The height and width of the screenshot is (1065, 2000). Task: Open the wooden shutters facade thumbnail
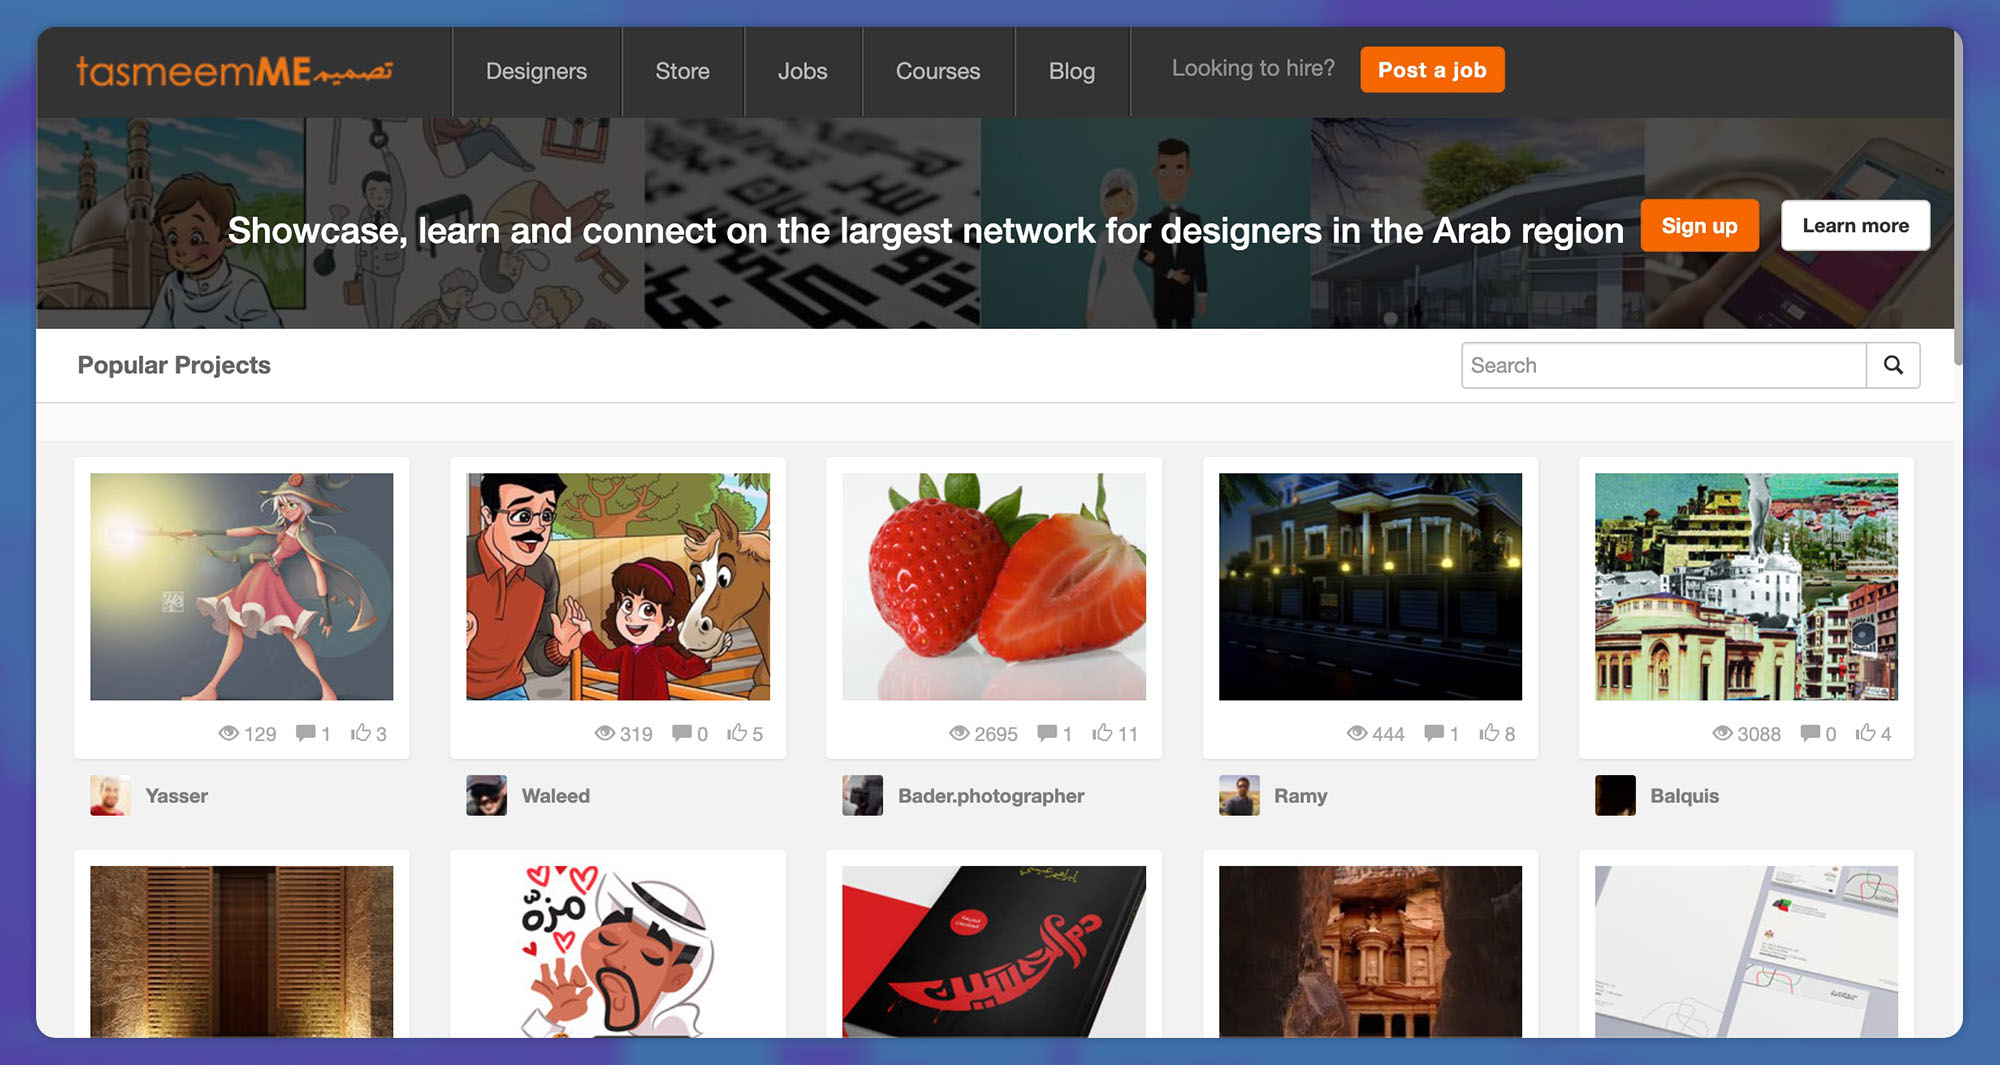[x=242, y=952]
